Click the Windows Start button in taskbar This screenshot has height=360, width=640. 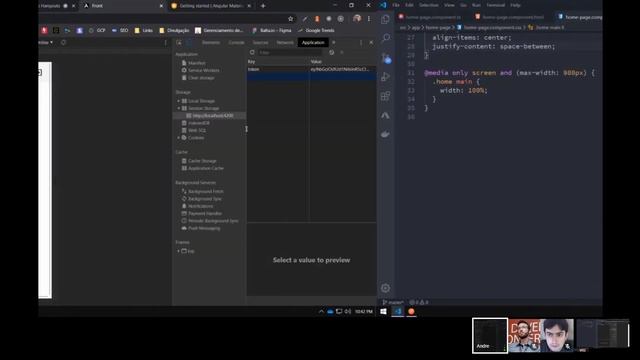click(x=383, y=311)
